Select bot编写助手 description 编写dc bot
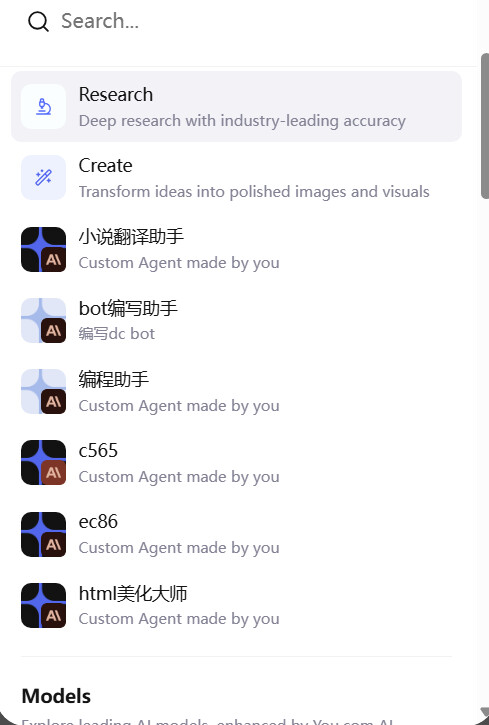 (116, 333)
